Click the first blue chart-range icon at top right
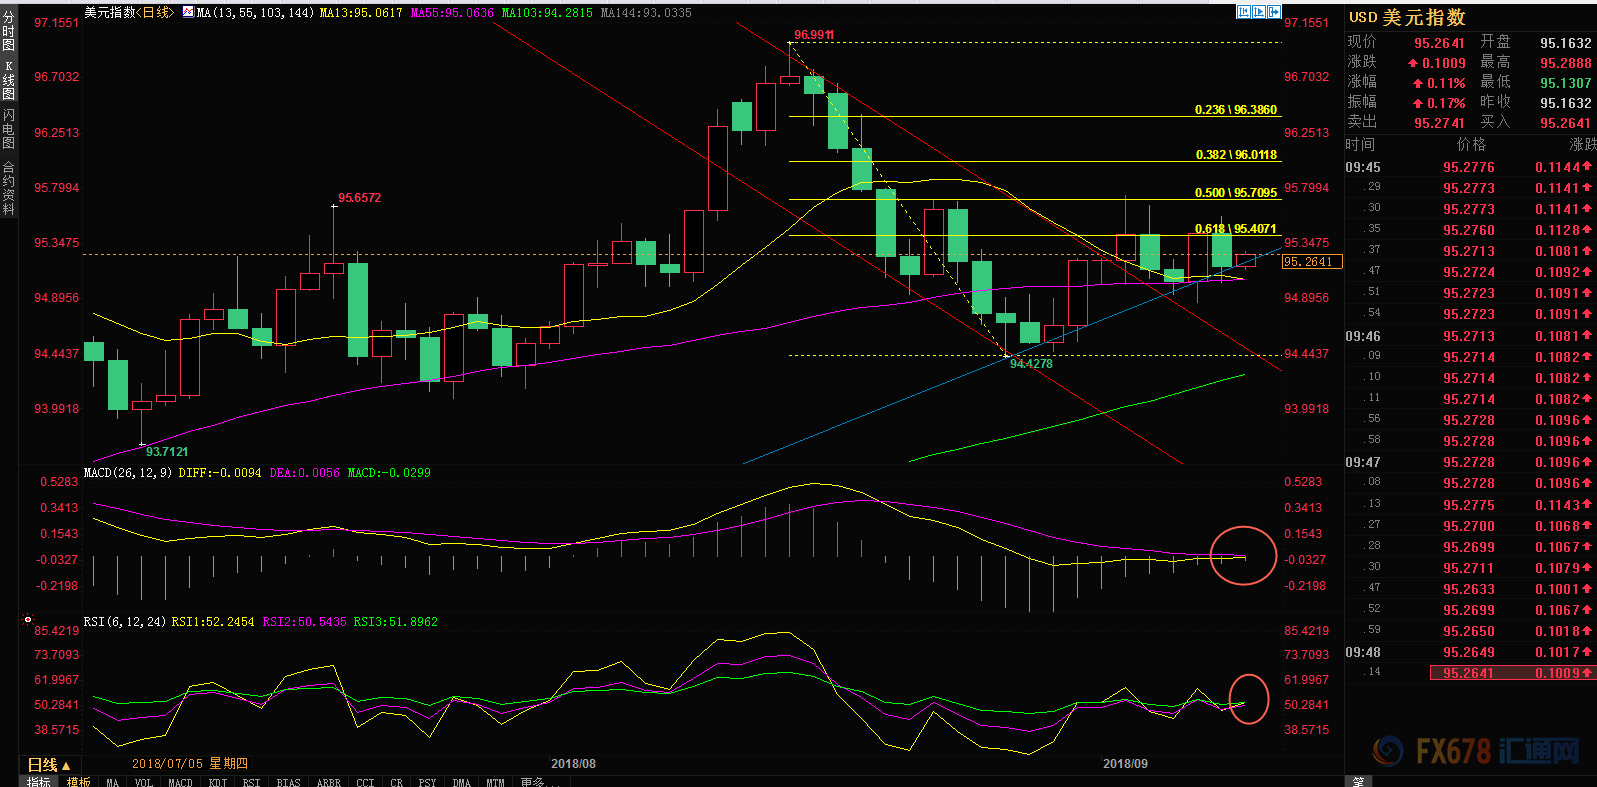Image resolution: width=1597 pixels, height=787 pixels. 1243,12
